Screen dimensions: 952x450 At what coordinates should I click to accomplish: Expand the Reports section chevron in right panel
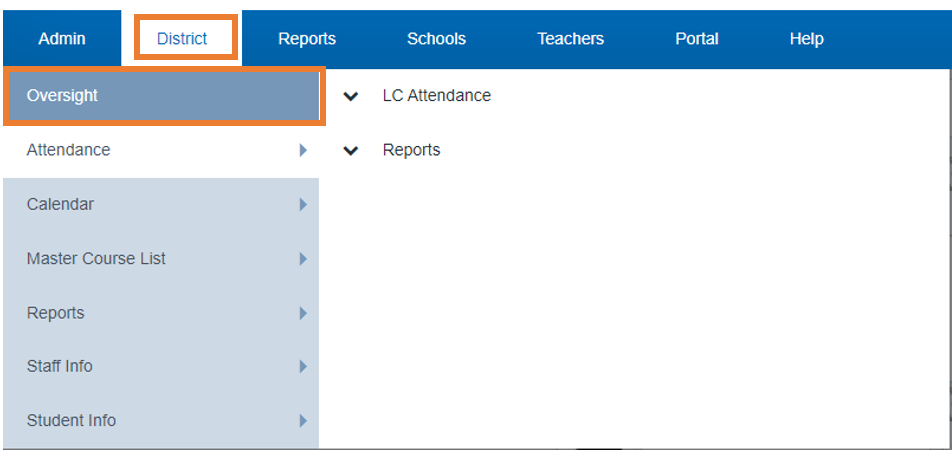[350, 151]
